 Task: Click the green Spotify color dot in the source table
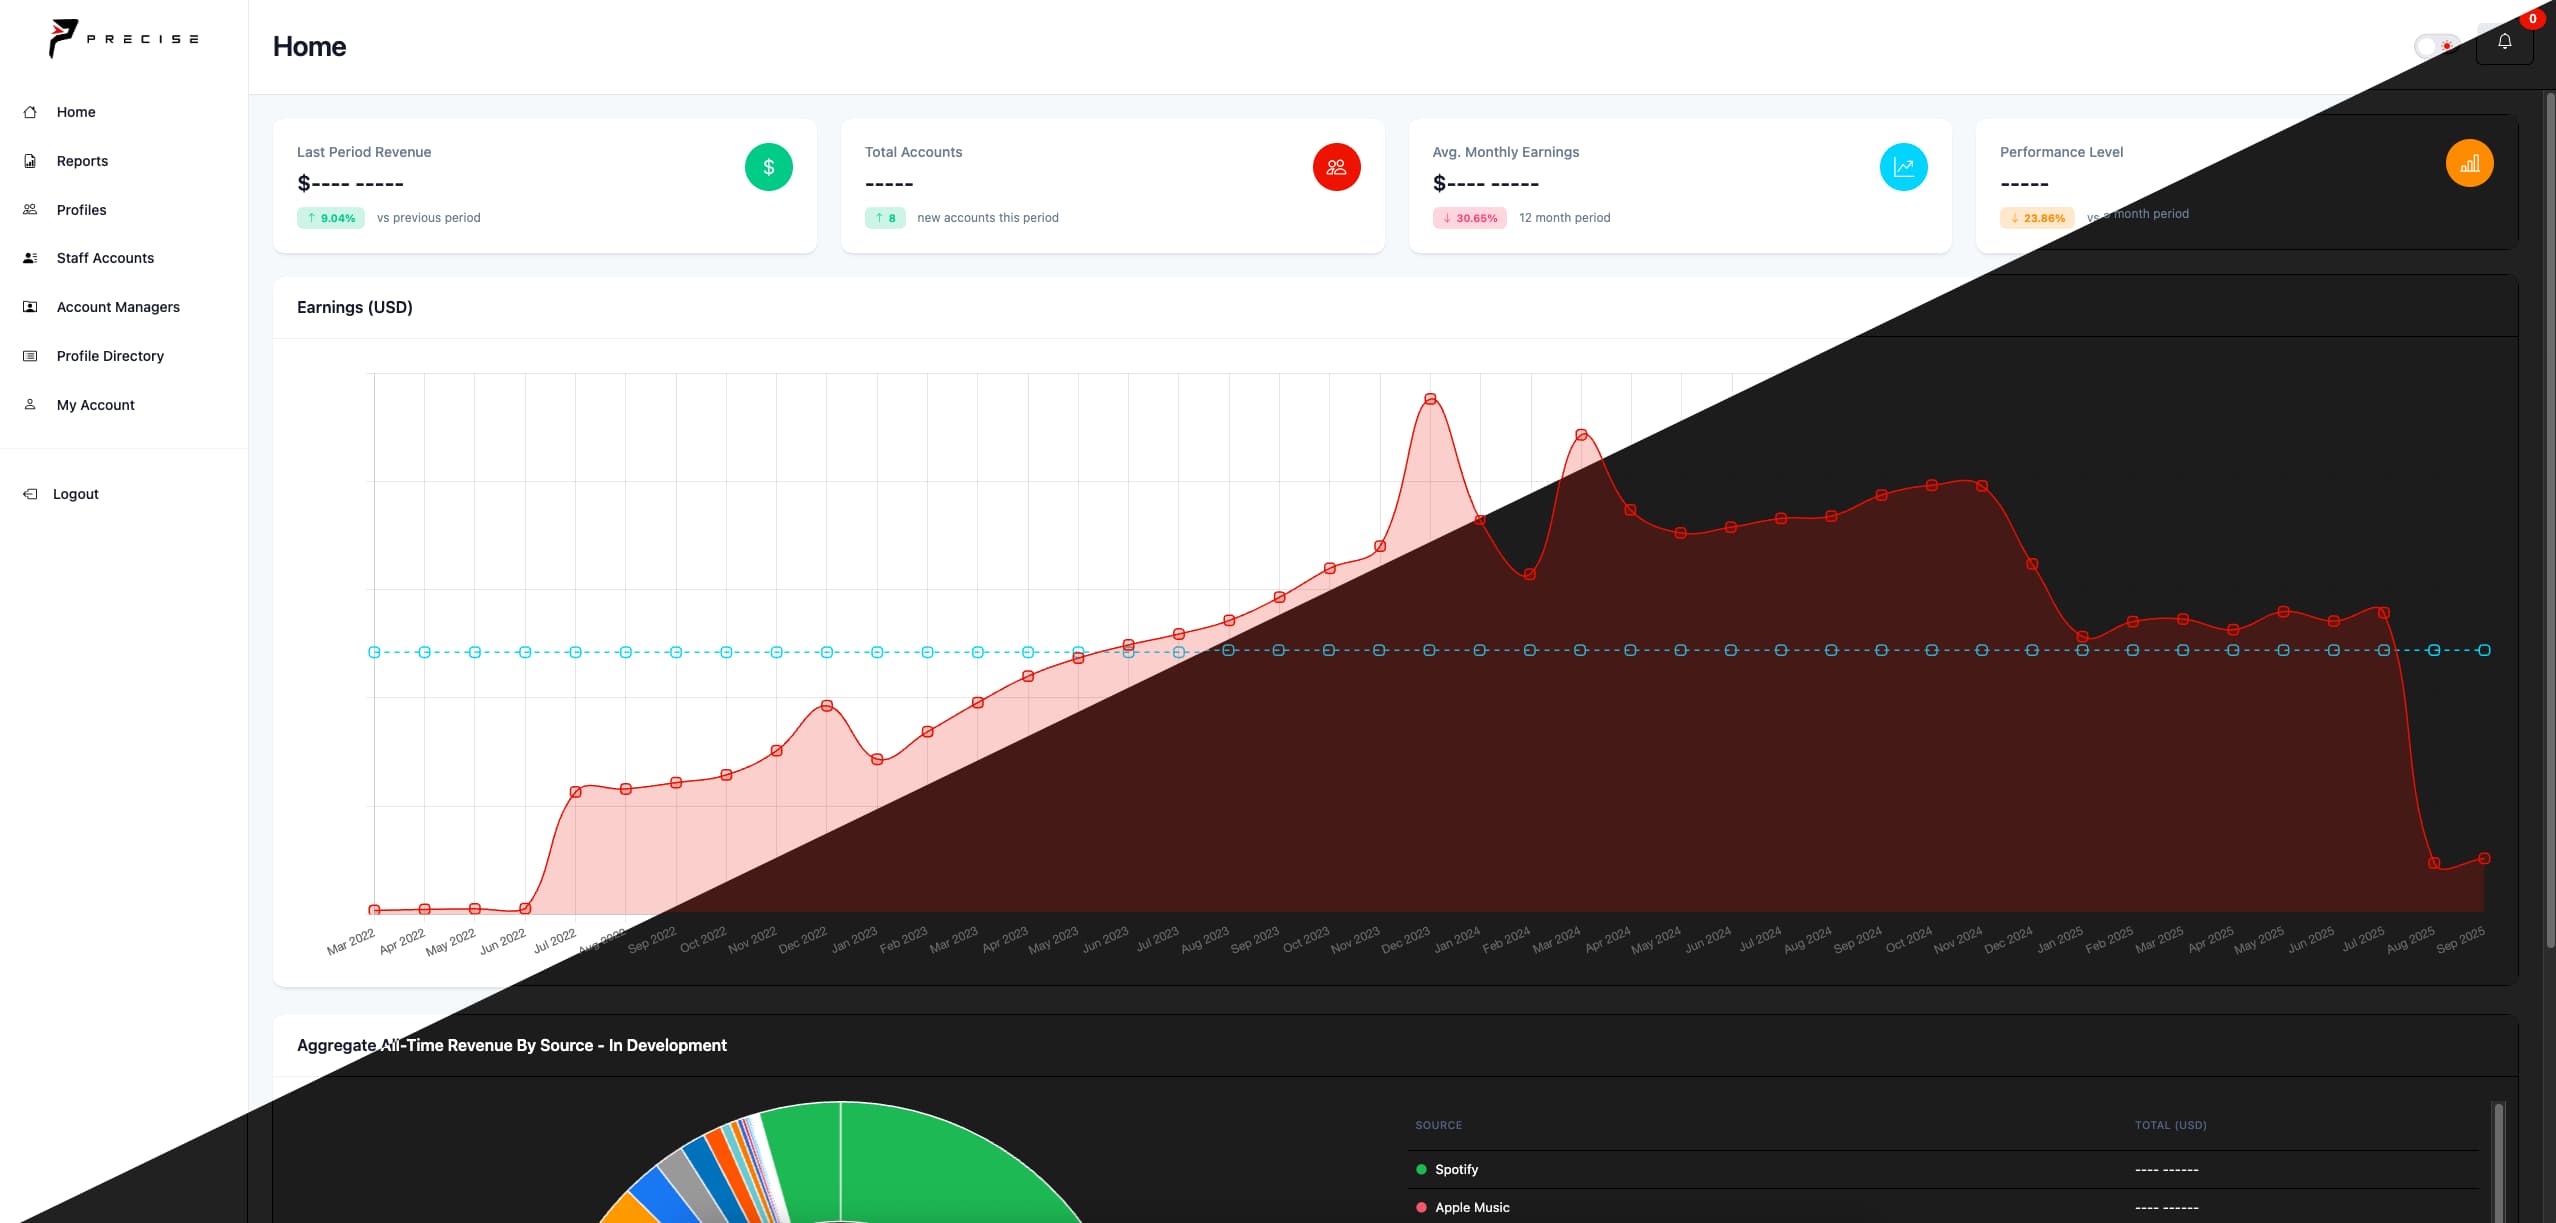(x=1421, y=1168)
